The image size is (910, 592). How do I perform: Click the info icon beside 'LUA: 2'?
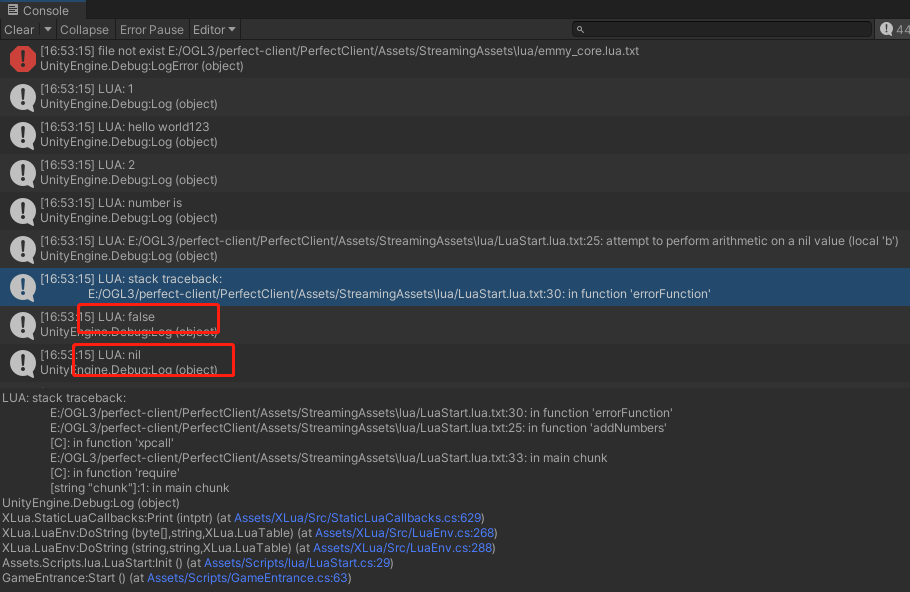[x=23, y=173]
